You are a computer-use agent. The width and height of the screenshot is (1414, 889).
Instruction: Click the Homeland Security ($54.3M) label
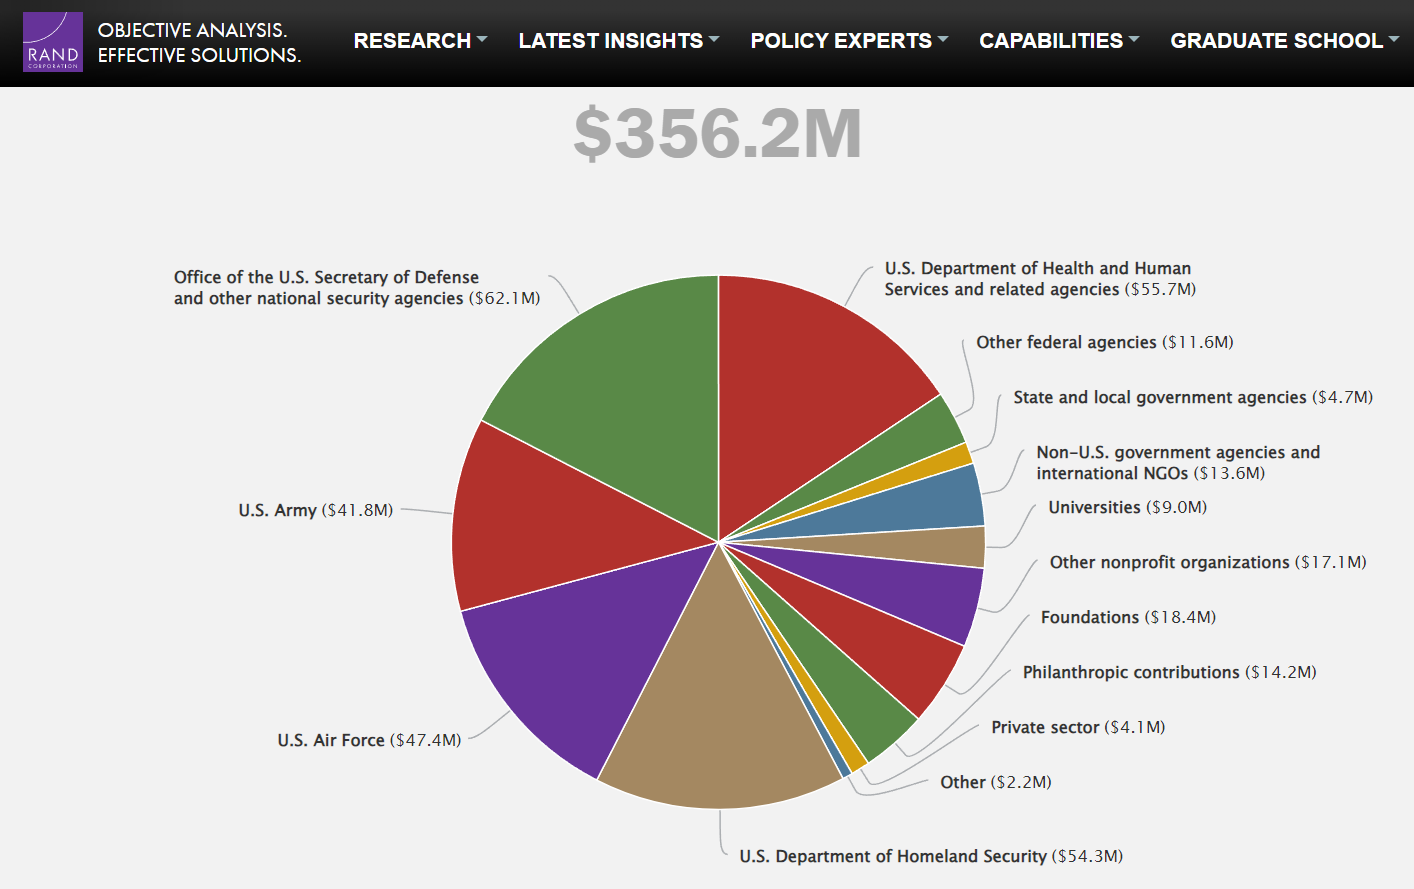931,856
